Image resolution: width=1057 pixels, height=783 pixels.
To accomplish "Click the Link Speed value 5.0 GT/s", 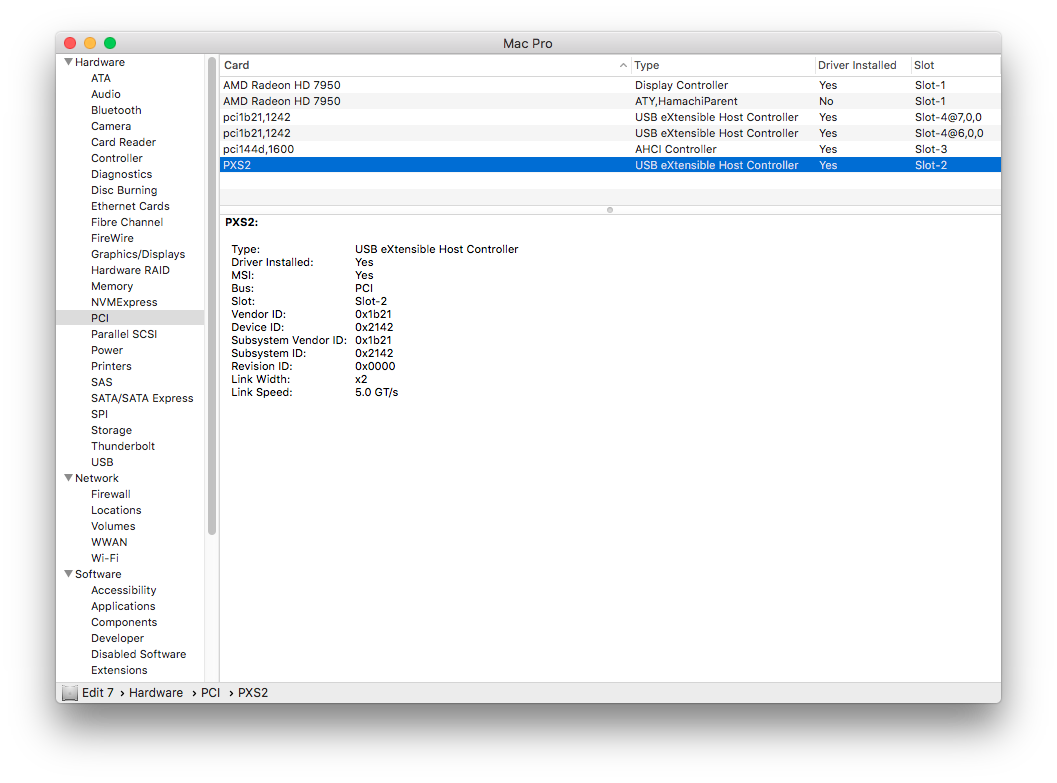I will tap(376, 392).
